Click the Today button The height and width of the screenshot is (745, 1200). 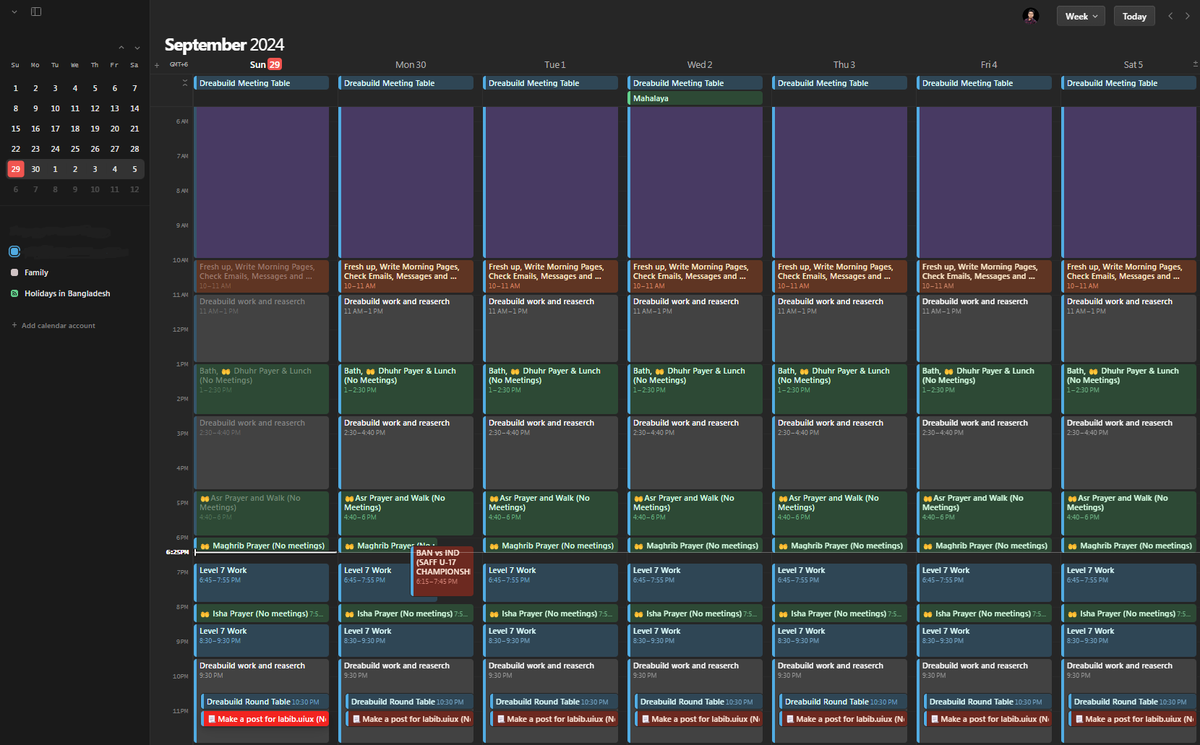[x=1134, y=16]
